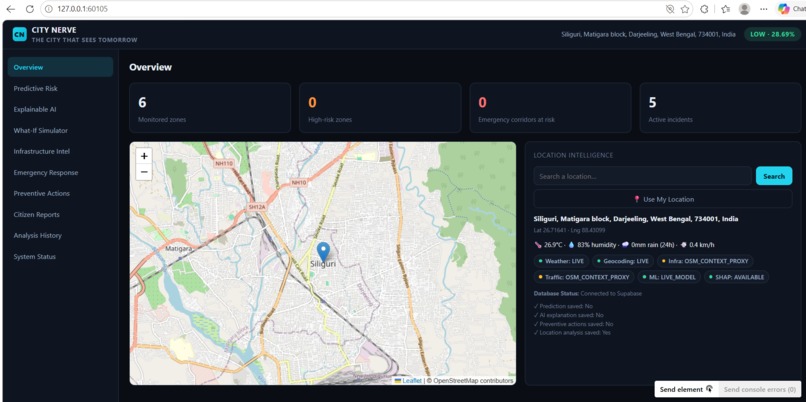Image resolution: width=806 pixels, height=402 pixels.
Task: Click the High-risk zones card
Action: (380, 108)
